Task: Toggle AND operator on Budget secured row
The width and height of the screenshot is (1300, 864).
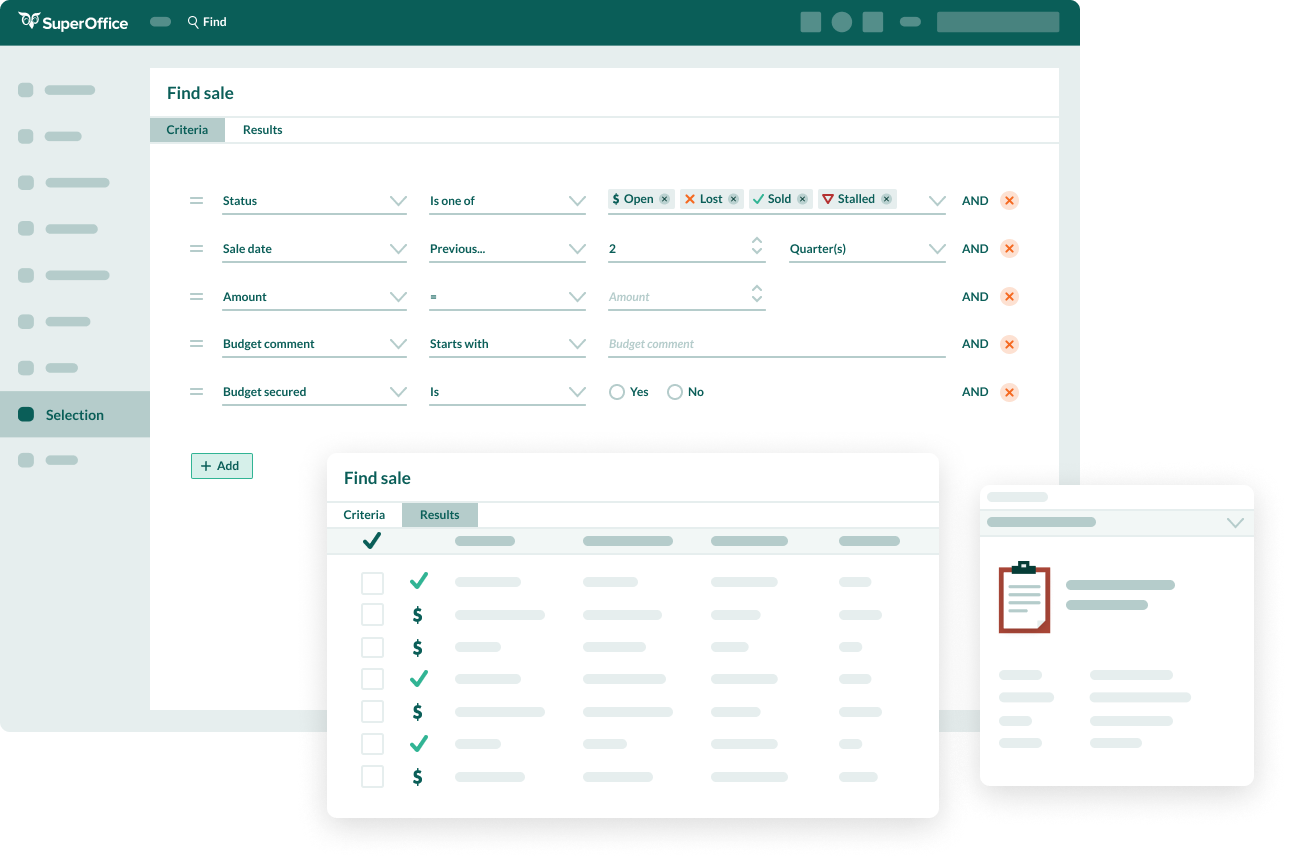Action: point(975,392)
